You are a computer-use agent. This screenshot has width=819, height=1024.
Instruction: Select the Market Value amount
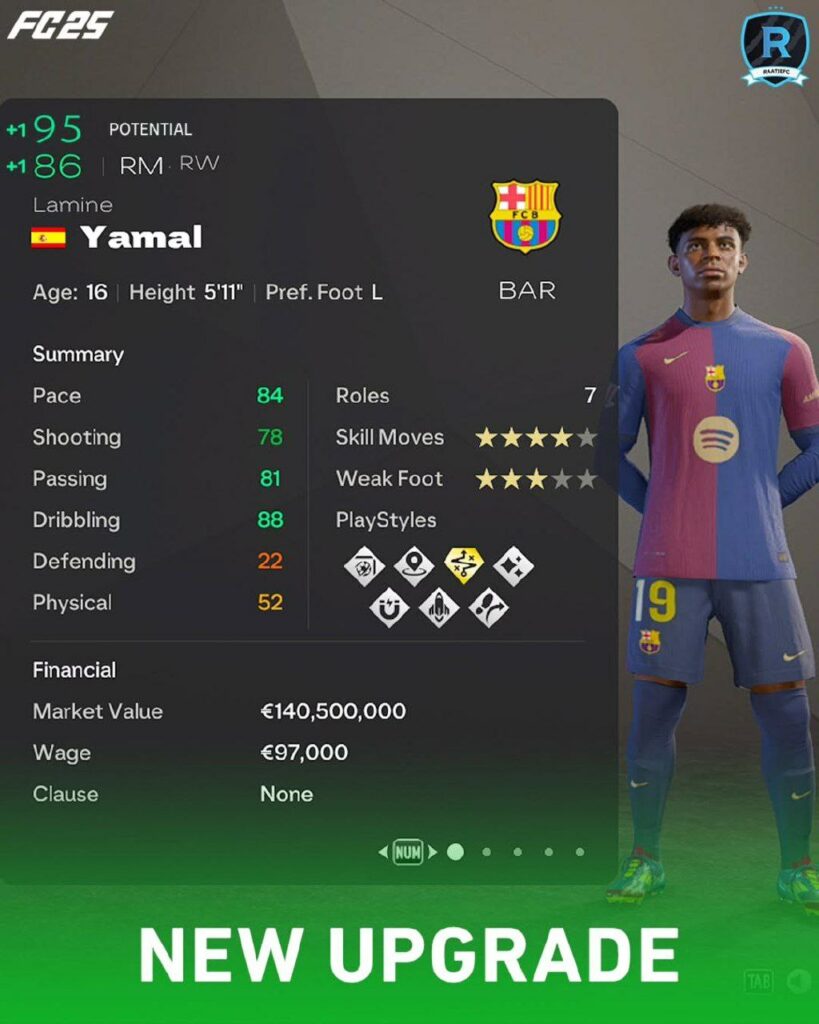point(333,711)
